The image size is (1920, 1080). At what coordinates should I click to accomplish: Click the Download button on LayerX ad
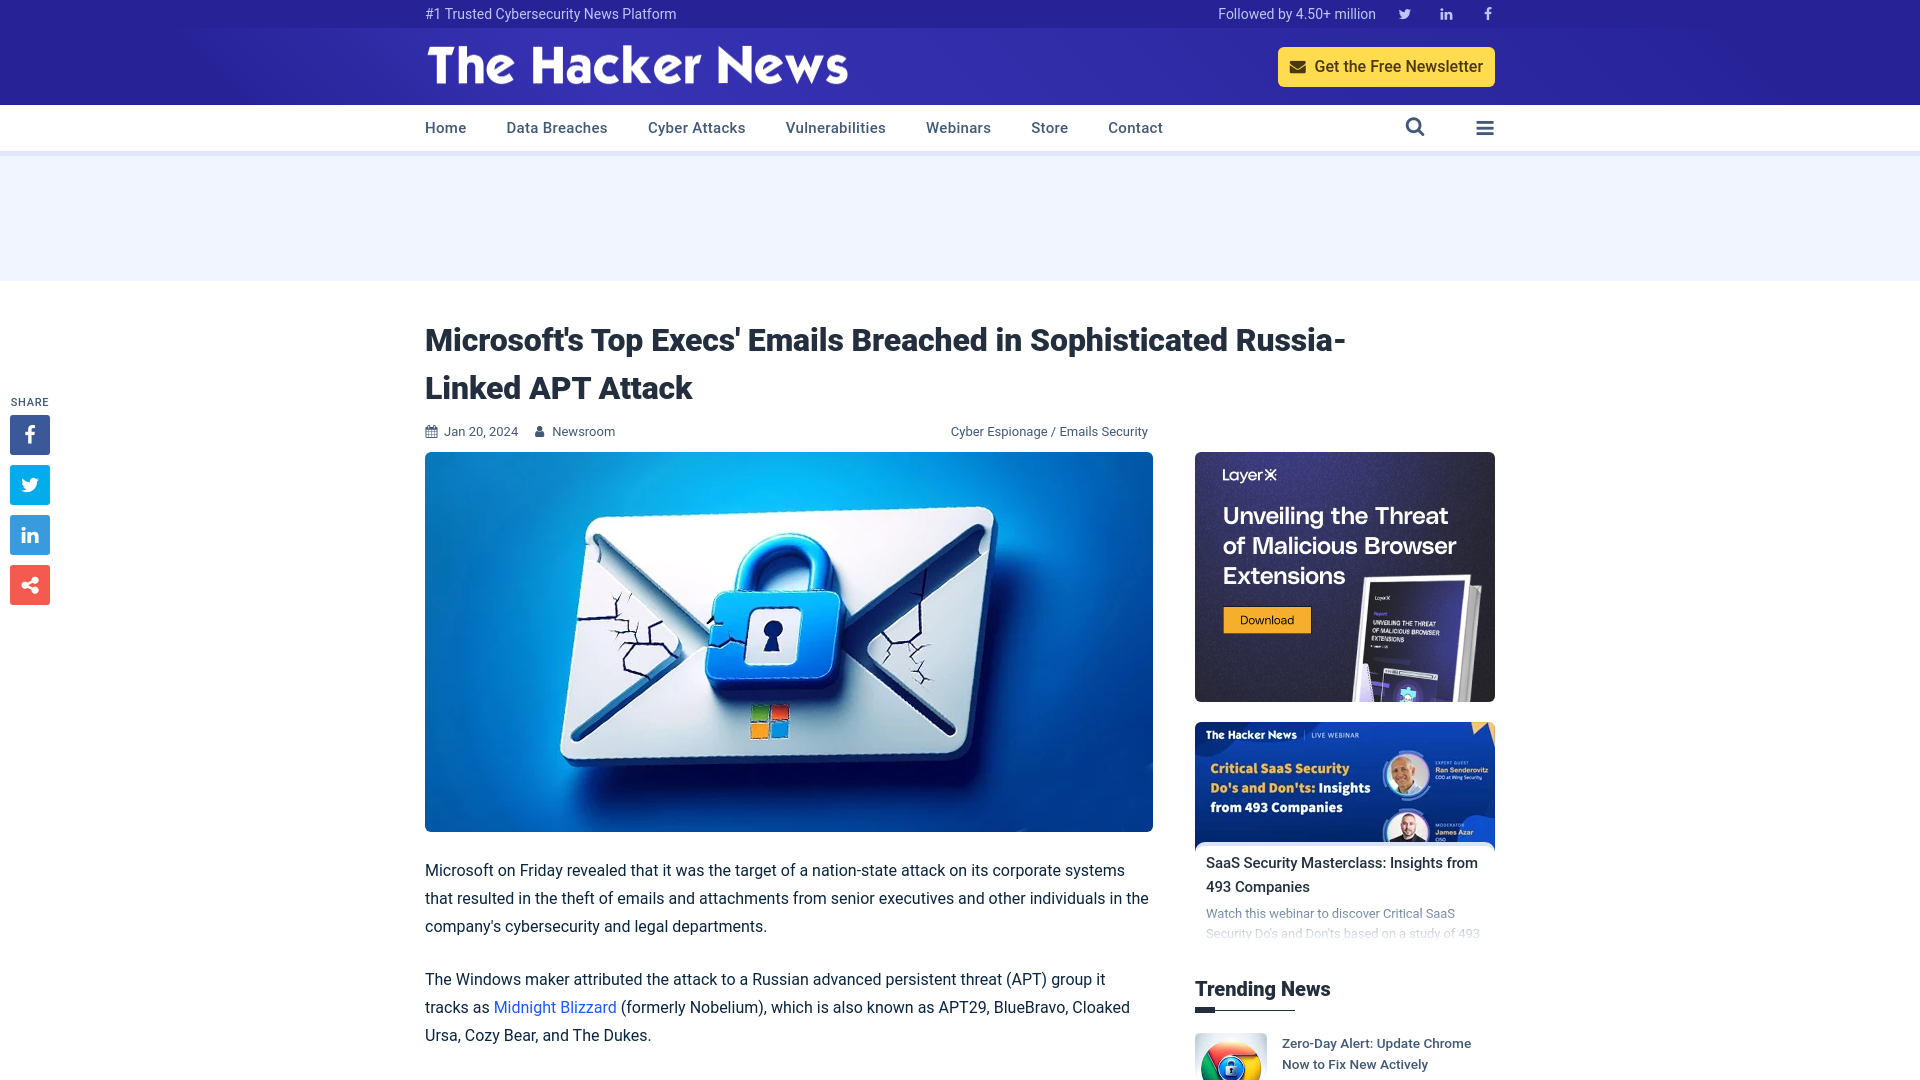pyautogui.click(x=1266, y=620)
